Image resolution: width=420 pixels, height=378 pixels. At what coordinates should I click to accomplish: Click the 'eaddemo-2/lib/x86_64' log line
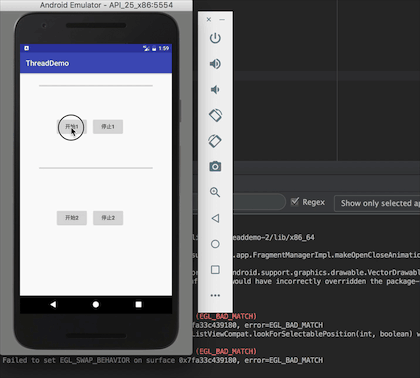pyautogui.click(x=273, y=237)
